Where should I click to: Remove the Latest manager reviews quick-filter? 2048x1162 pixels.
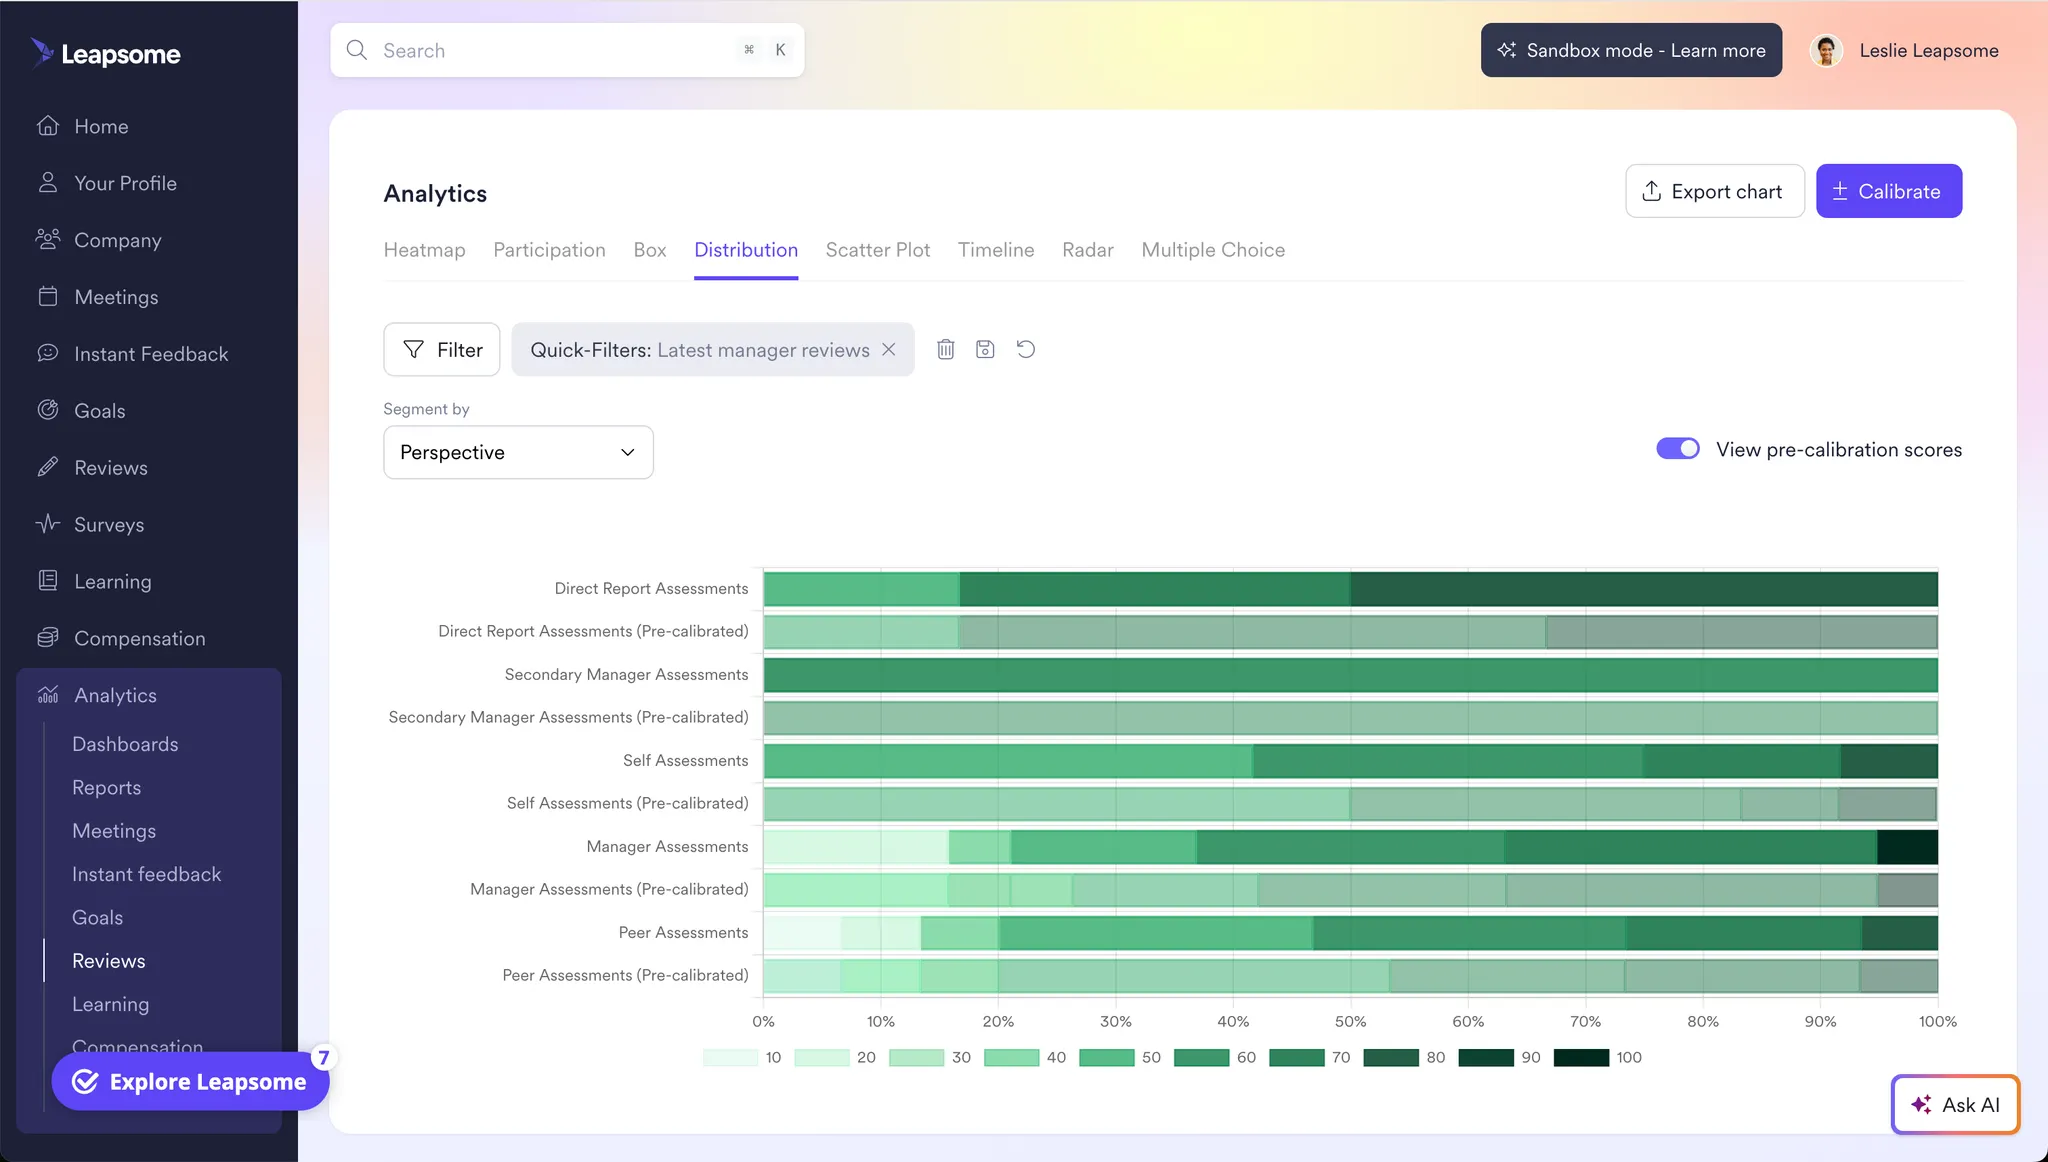[889, 349]
